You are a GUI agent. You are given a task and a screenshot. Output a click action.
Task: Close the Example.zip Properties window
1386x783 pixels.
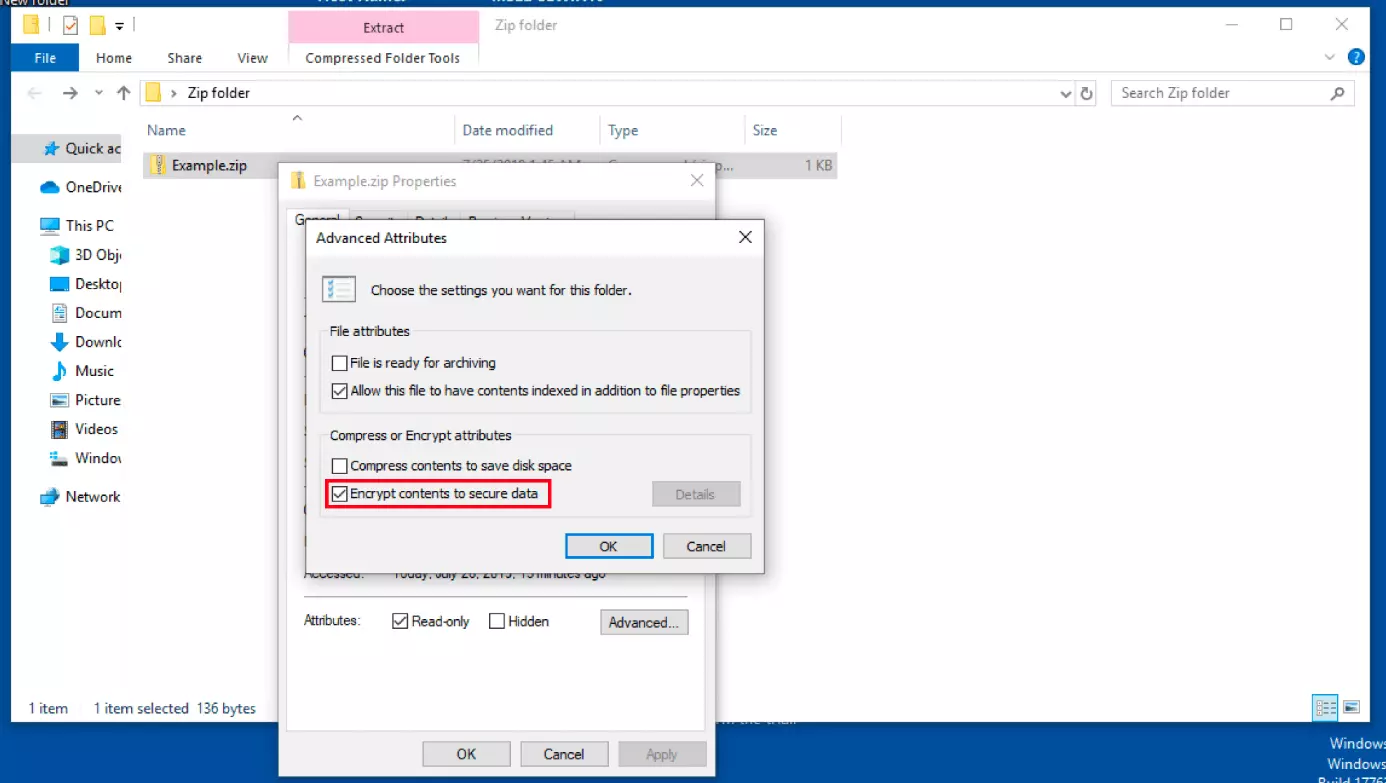[697, 181]
